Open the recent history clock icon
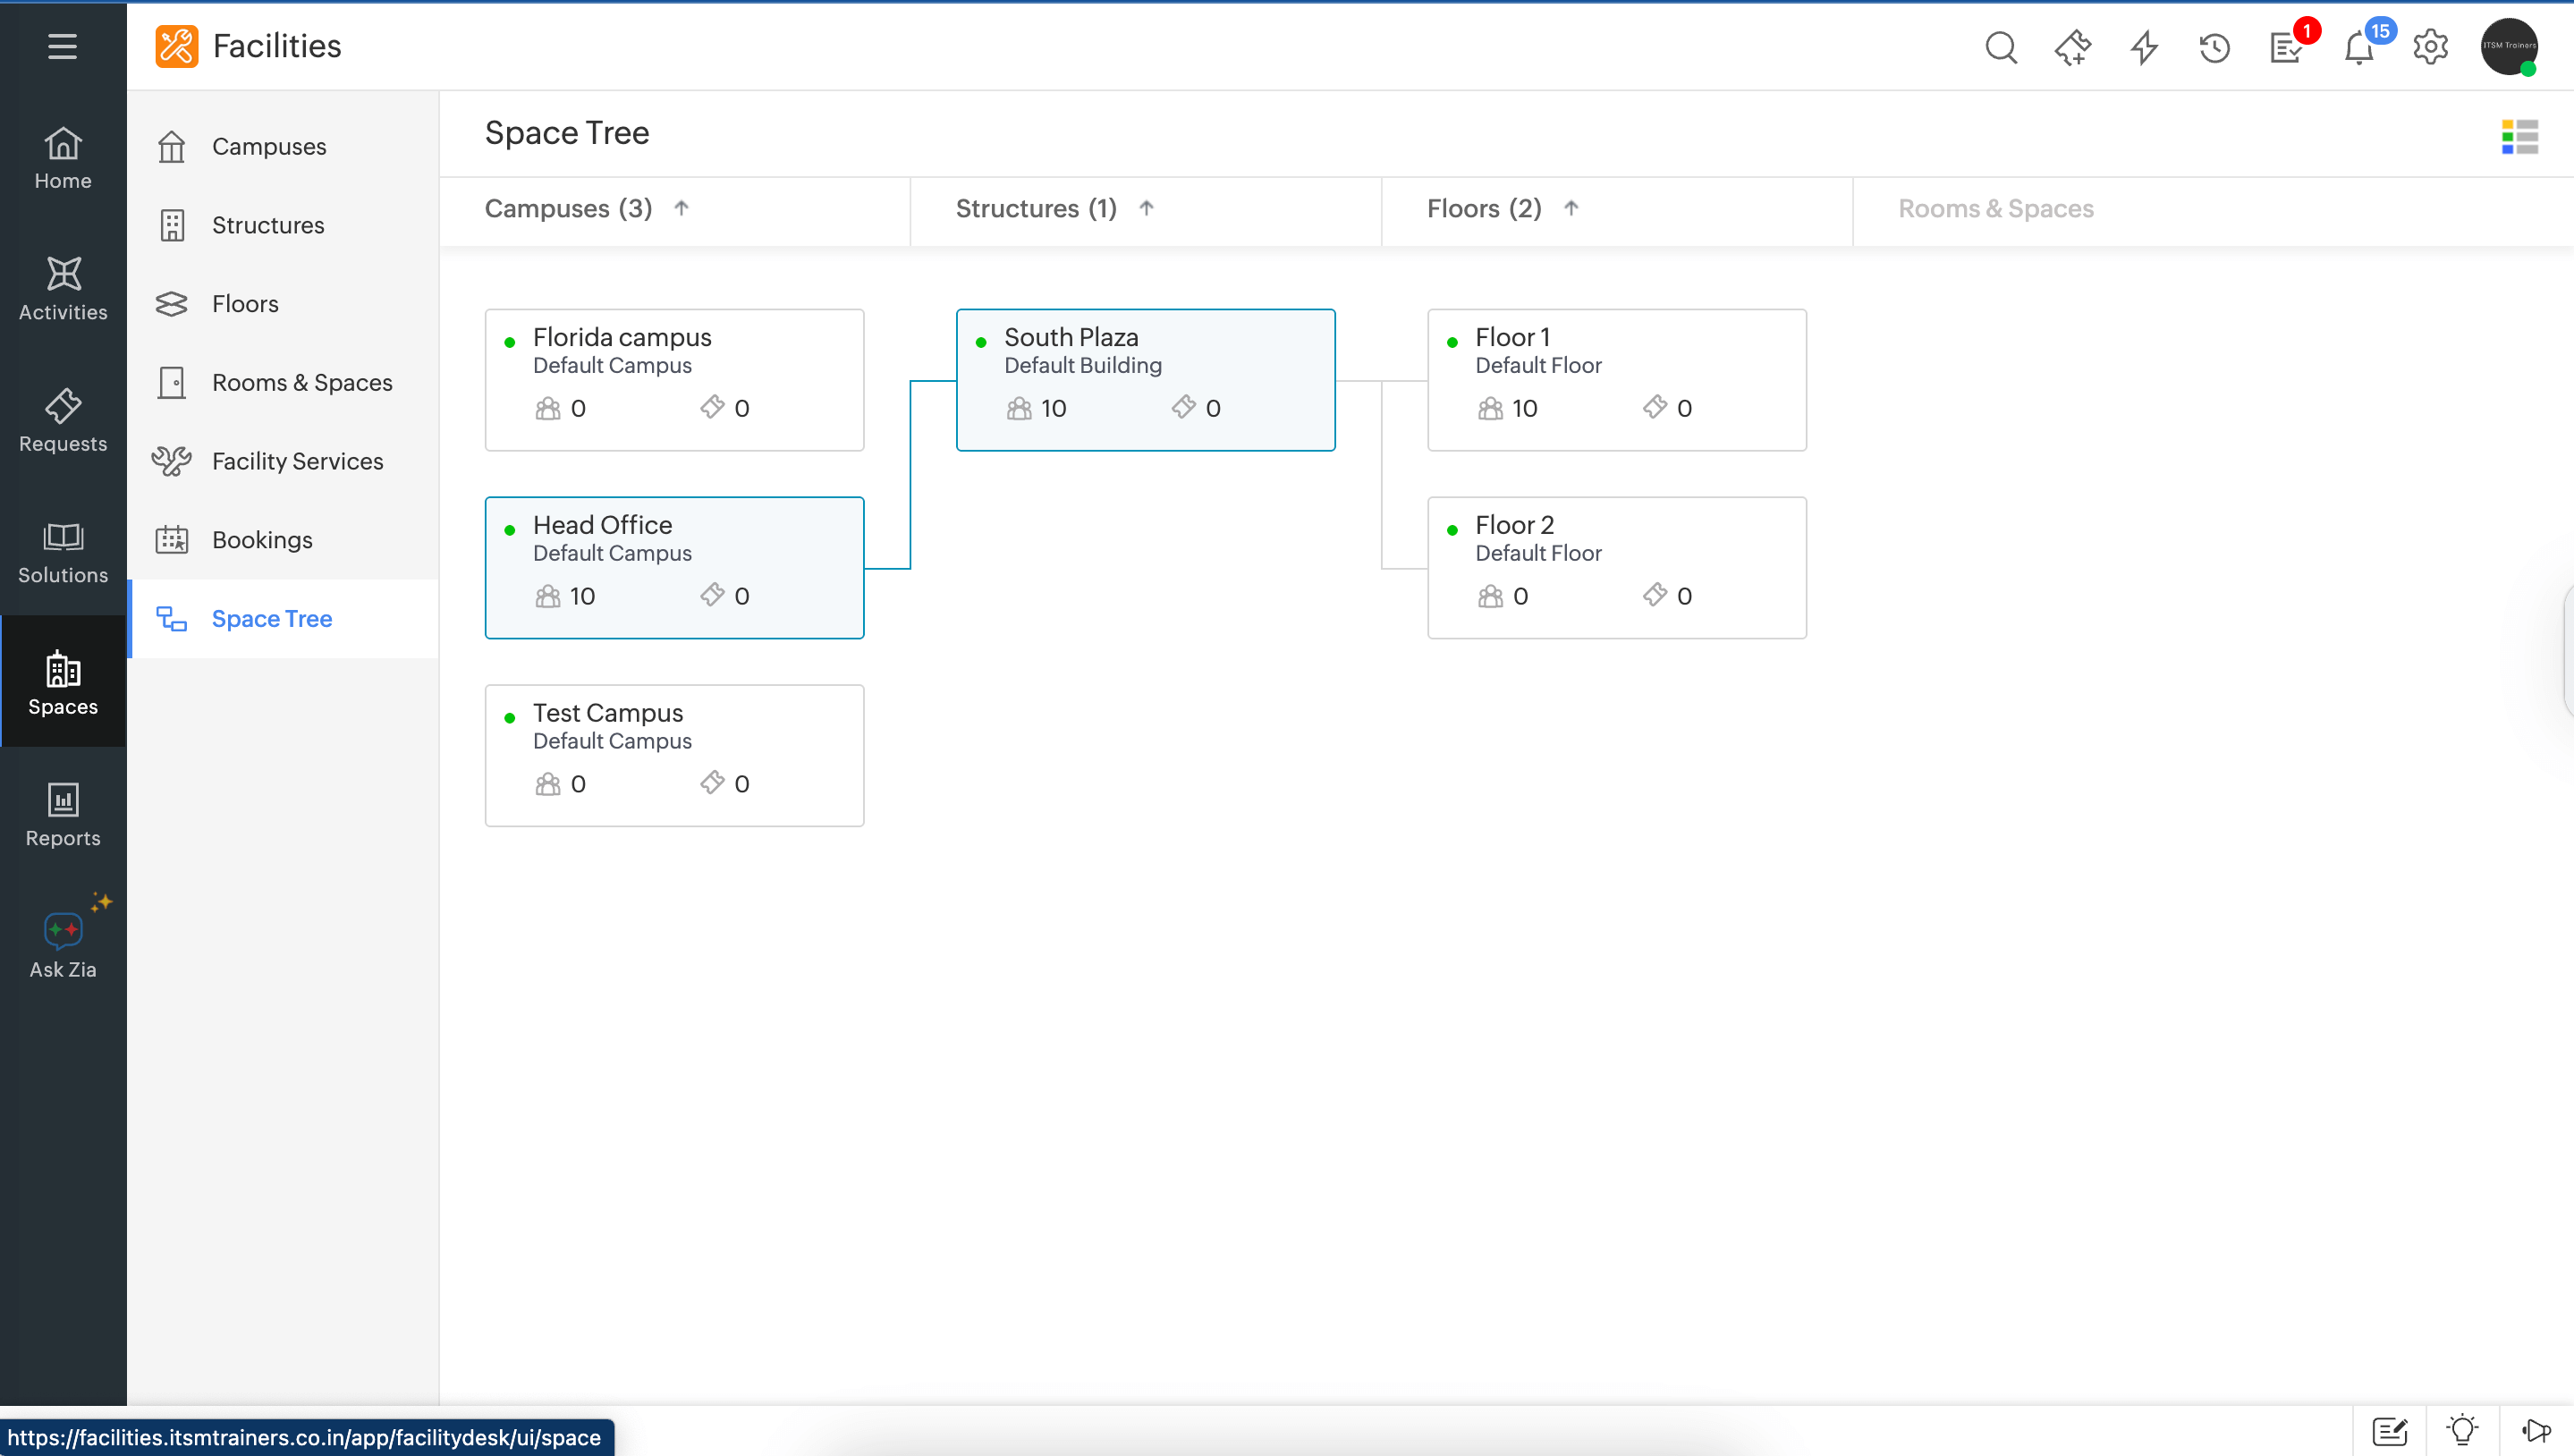2574x1456 pixels. pyautogui.click(x=2214, y=47)
